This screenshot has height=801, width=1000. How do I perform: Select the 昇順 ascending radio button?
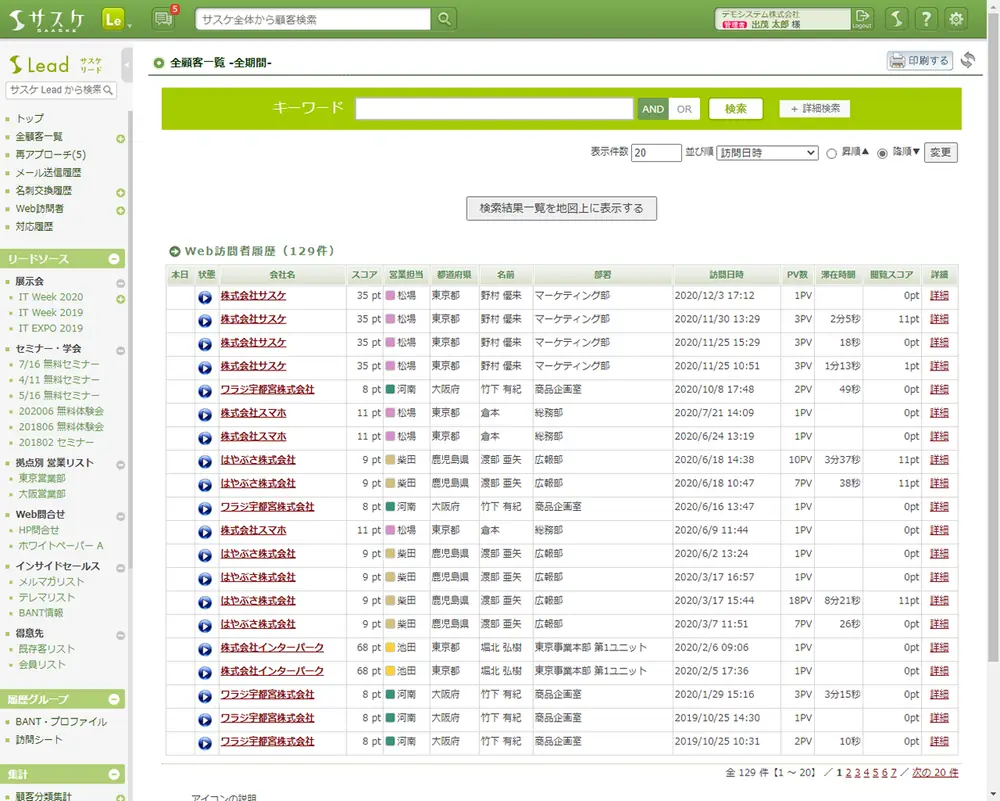(831, 153)
